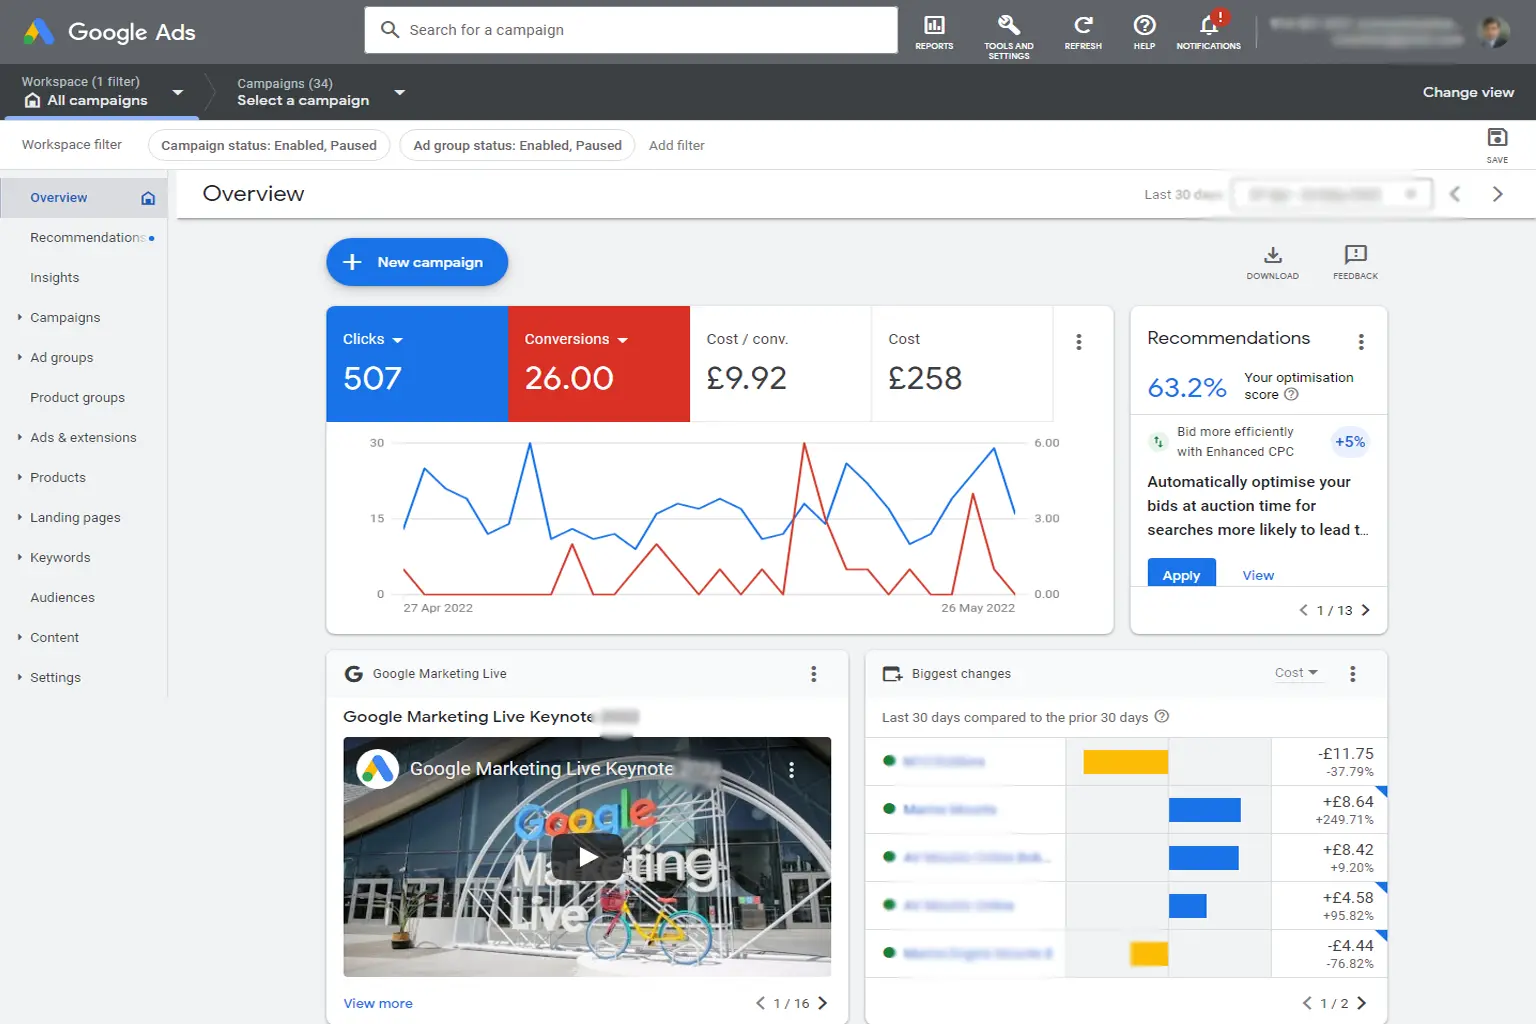Expand Landing pages in sidebar
The height and width of the screenshot is (1024, 1536).
click(x=20, y=517)
